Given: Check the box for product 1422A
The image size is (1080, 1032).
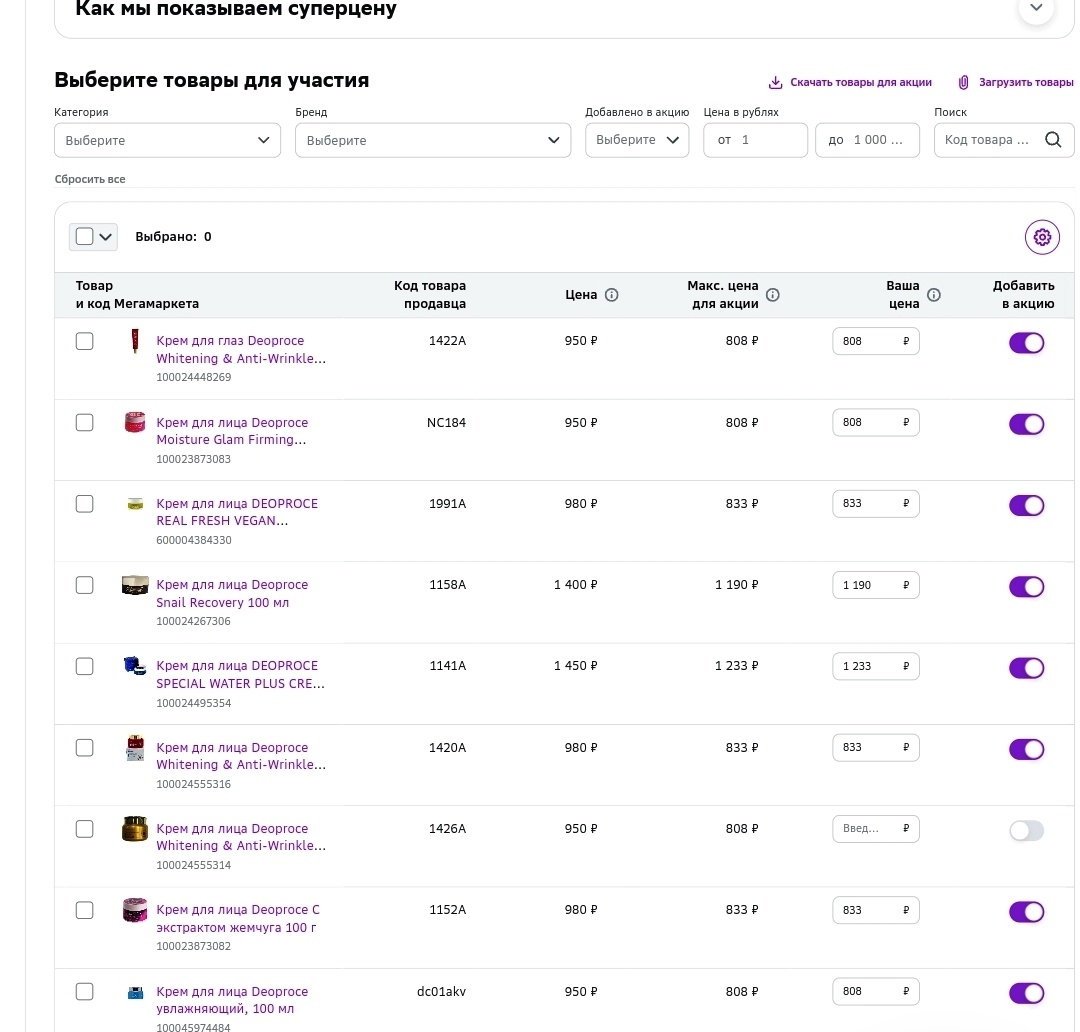Looking at the screenshot, I should 85,342.
